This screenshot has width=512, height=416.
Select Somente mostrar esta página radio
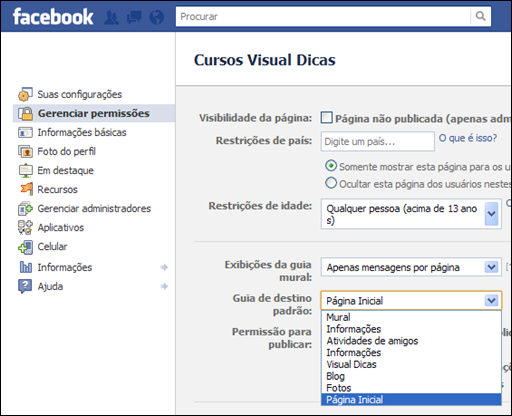(x=331, y=166)
